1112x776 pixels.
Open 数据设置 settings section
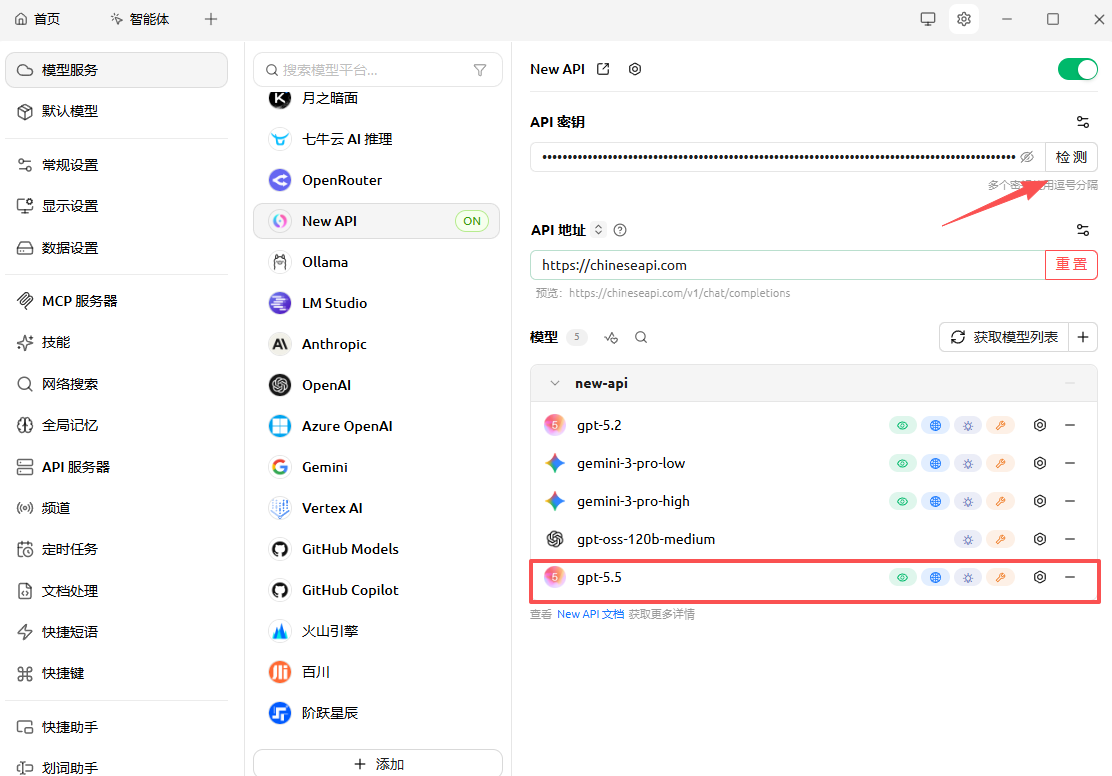(x=116, y=248)
